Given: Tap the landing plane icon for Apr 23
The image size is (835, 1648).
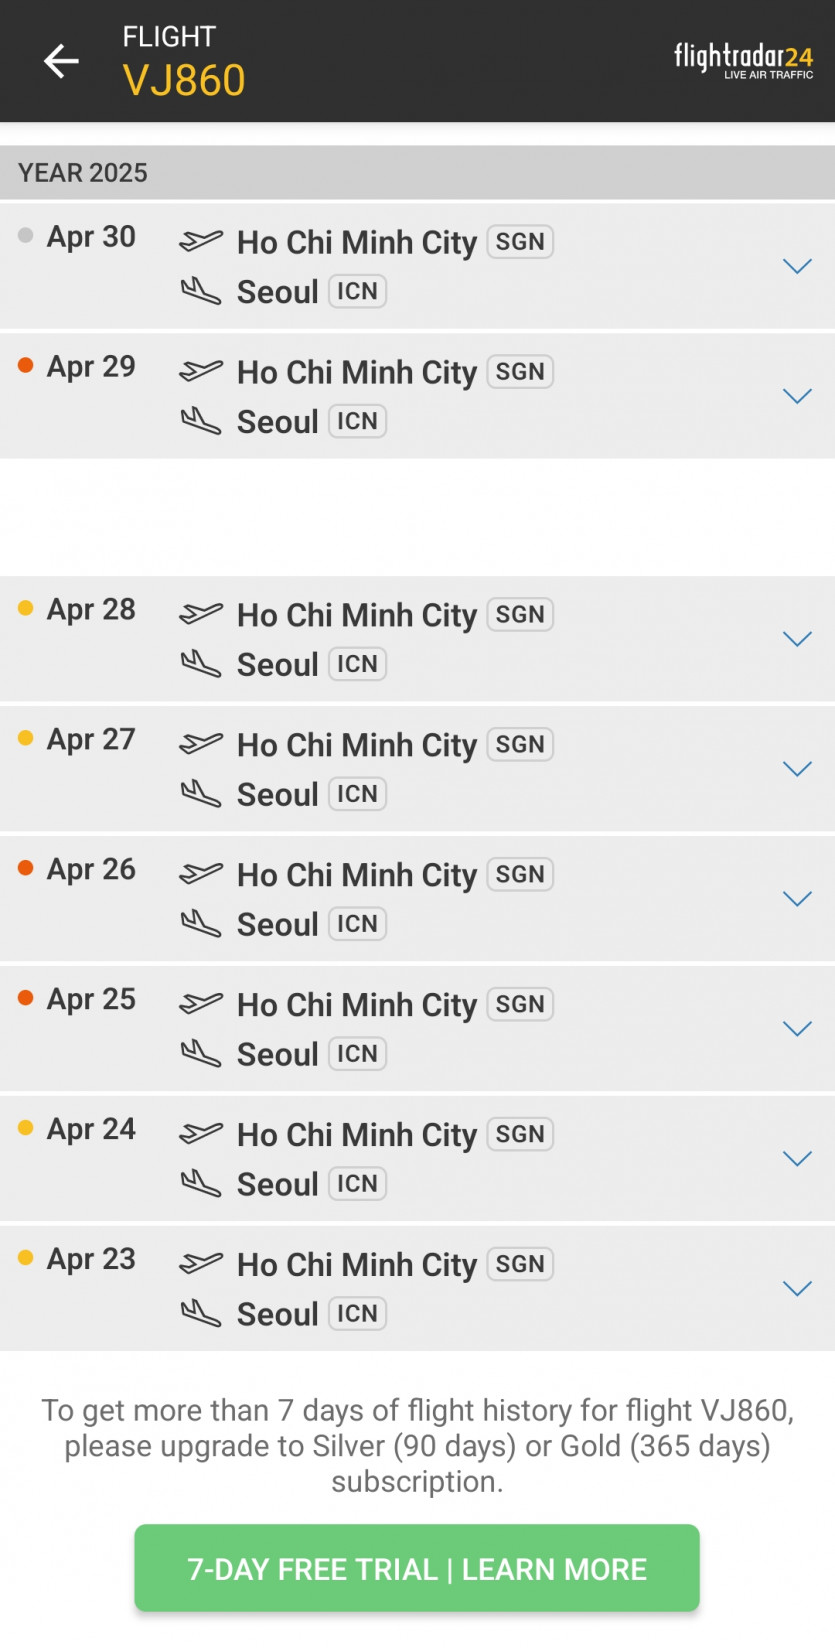Looking at the screenshot, I should click(200, 1313).
